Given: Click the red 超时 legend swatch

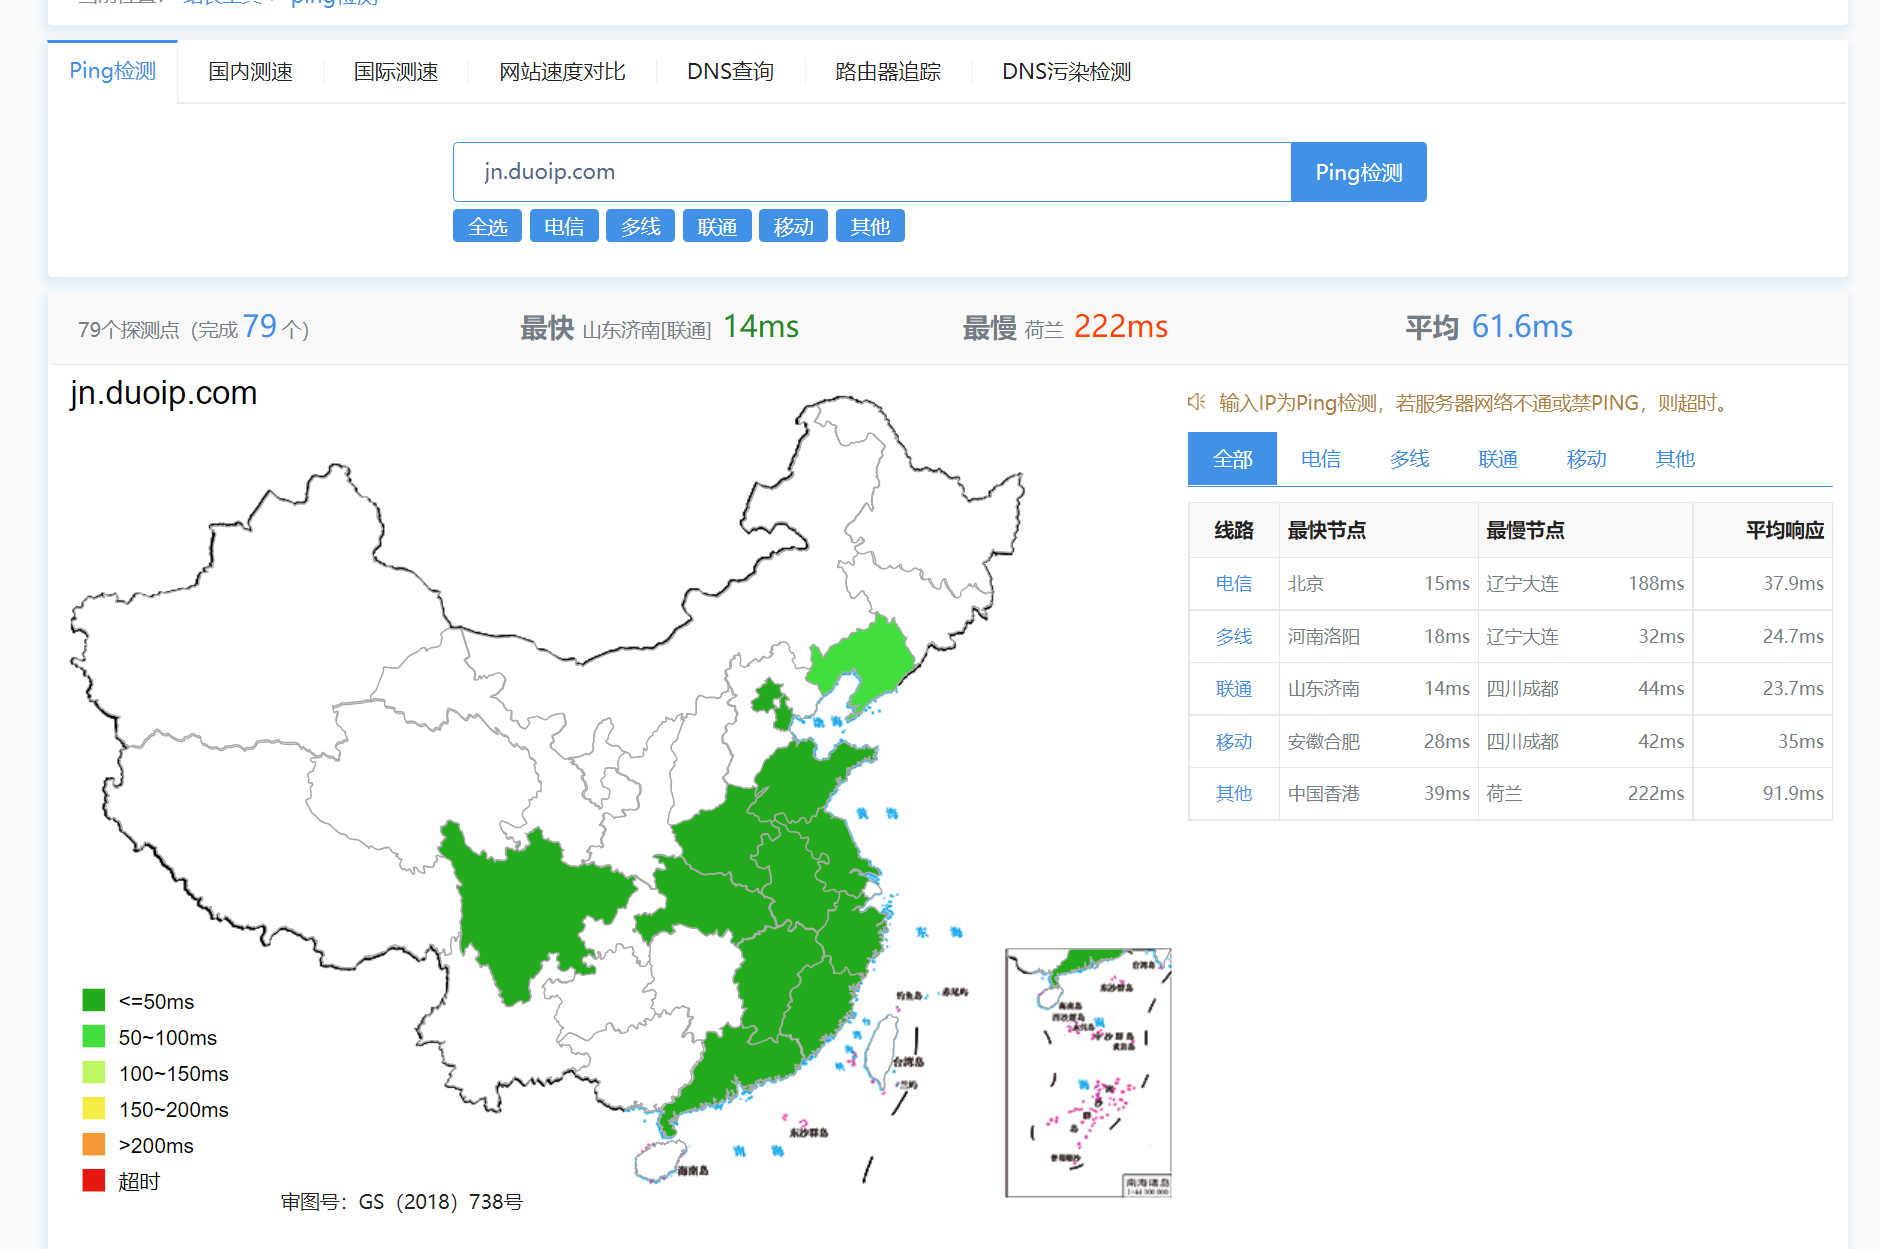Looking at the screenshot, I should click(94, 1180).
